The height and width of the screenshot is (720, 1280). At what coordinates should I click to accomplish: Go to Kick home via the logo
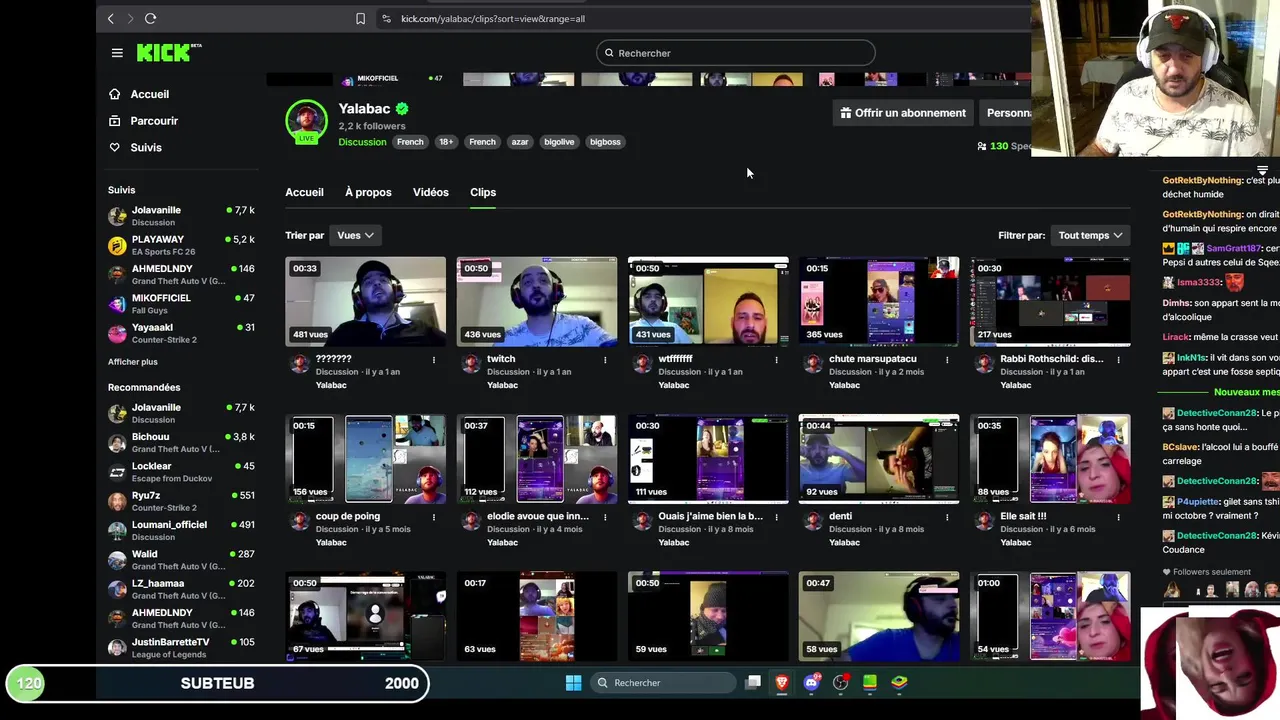168,53
